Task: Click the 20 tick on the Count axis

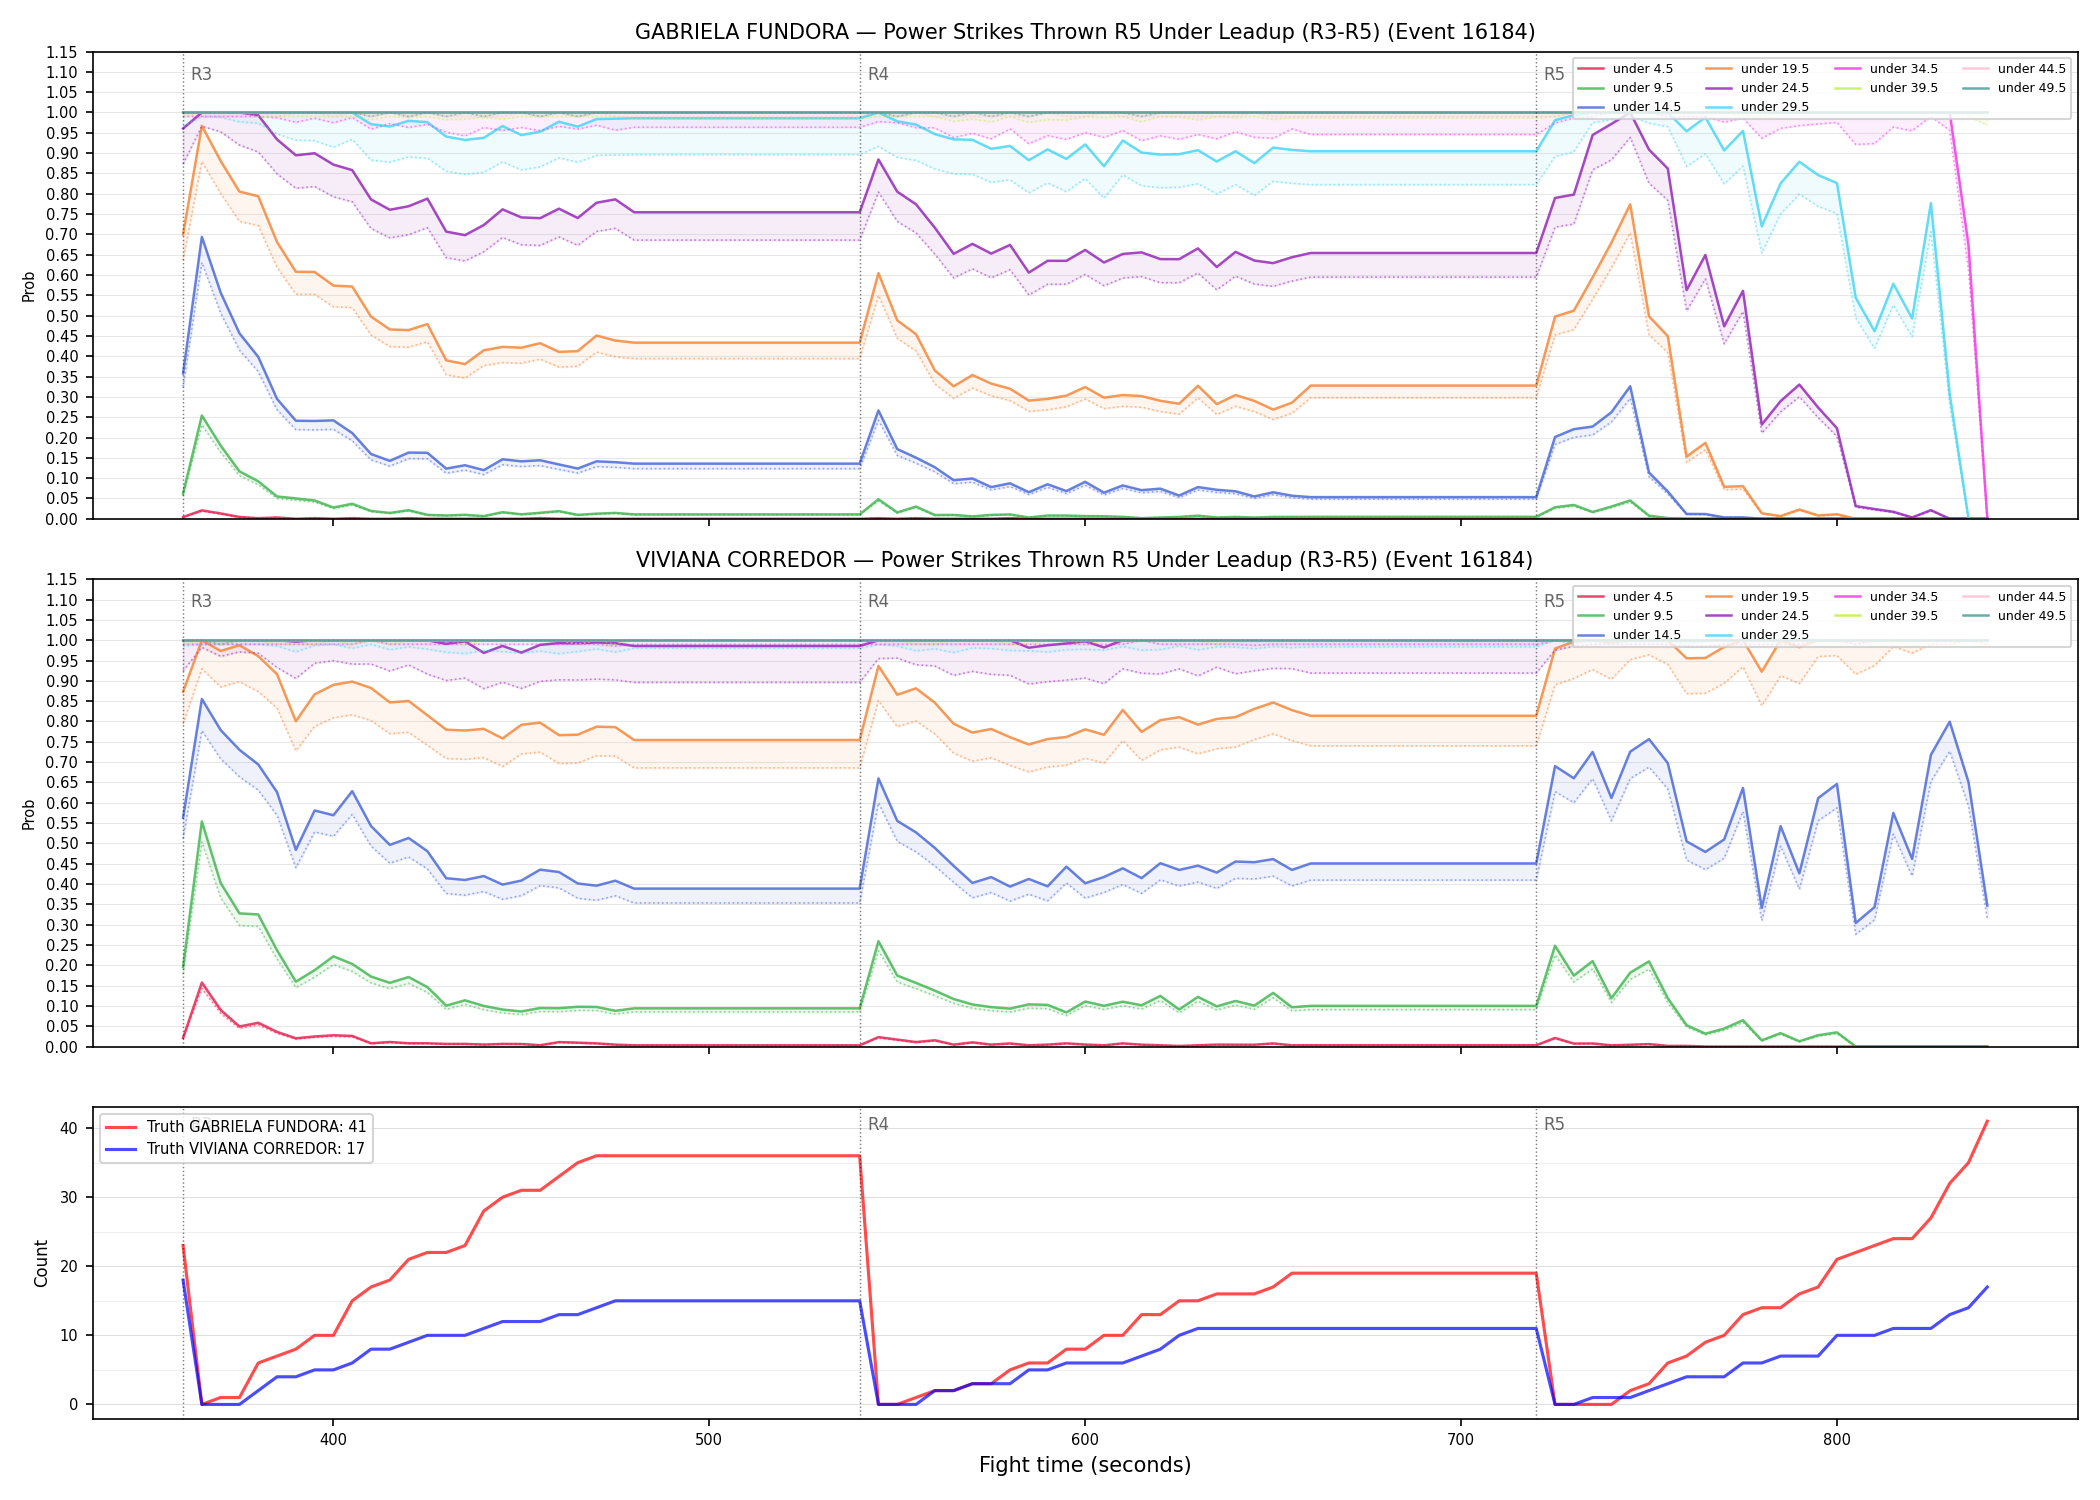Action: pos(69,1266)
